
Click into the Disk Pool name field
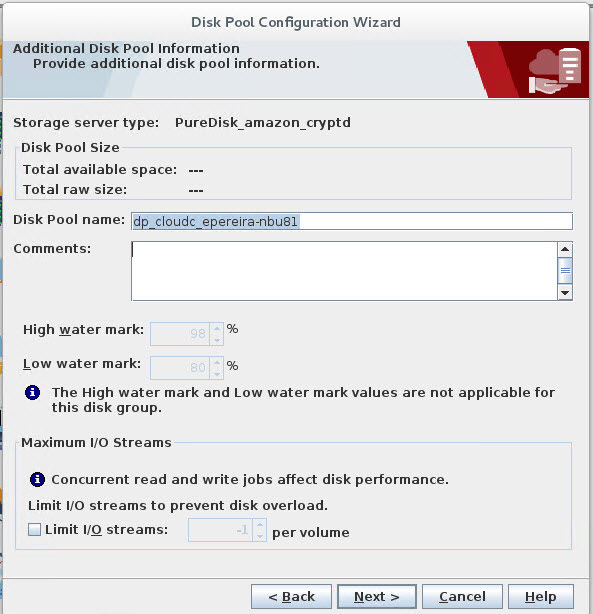tap(352, 221)
